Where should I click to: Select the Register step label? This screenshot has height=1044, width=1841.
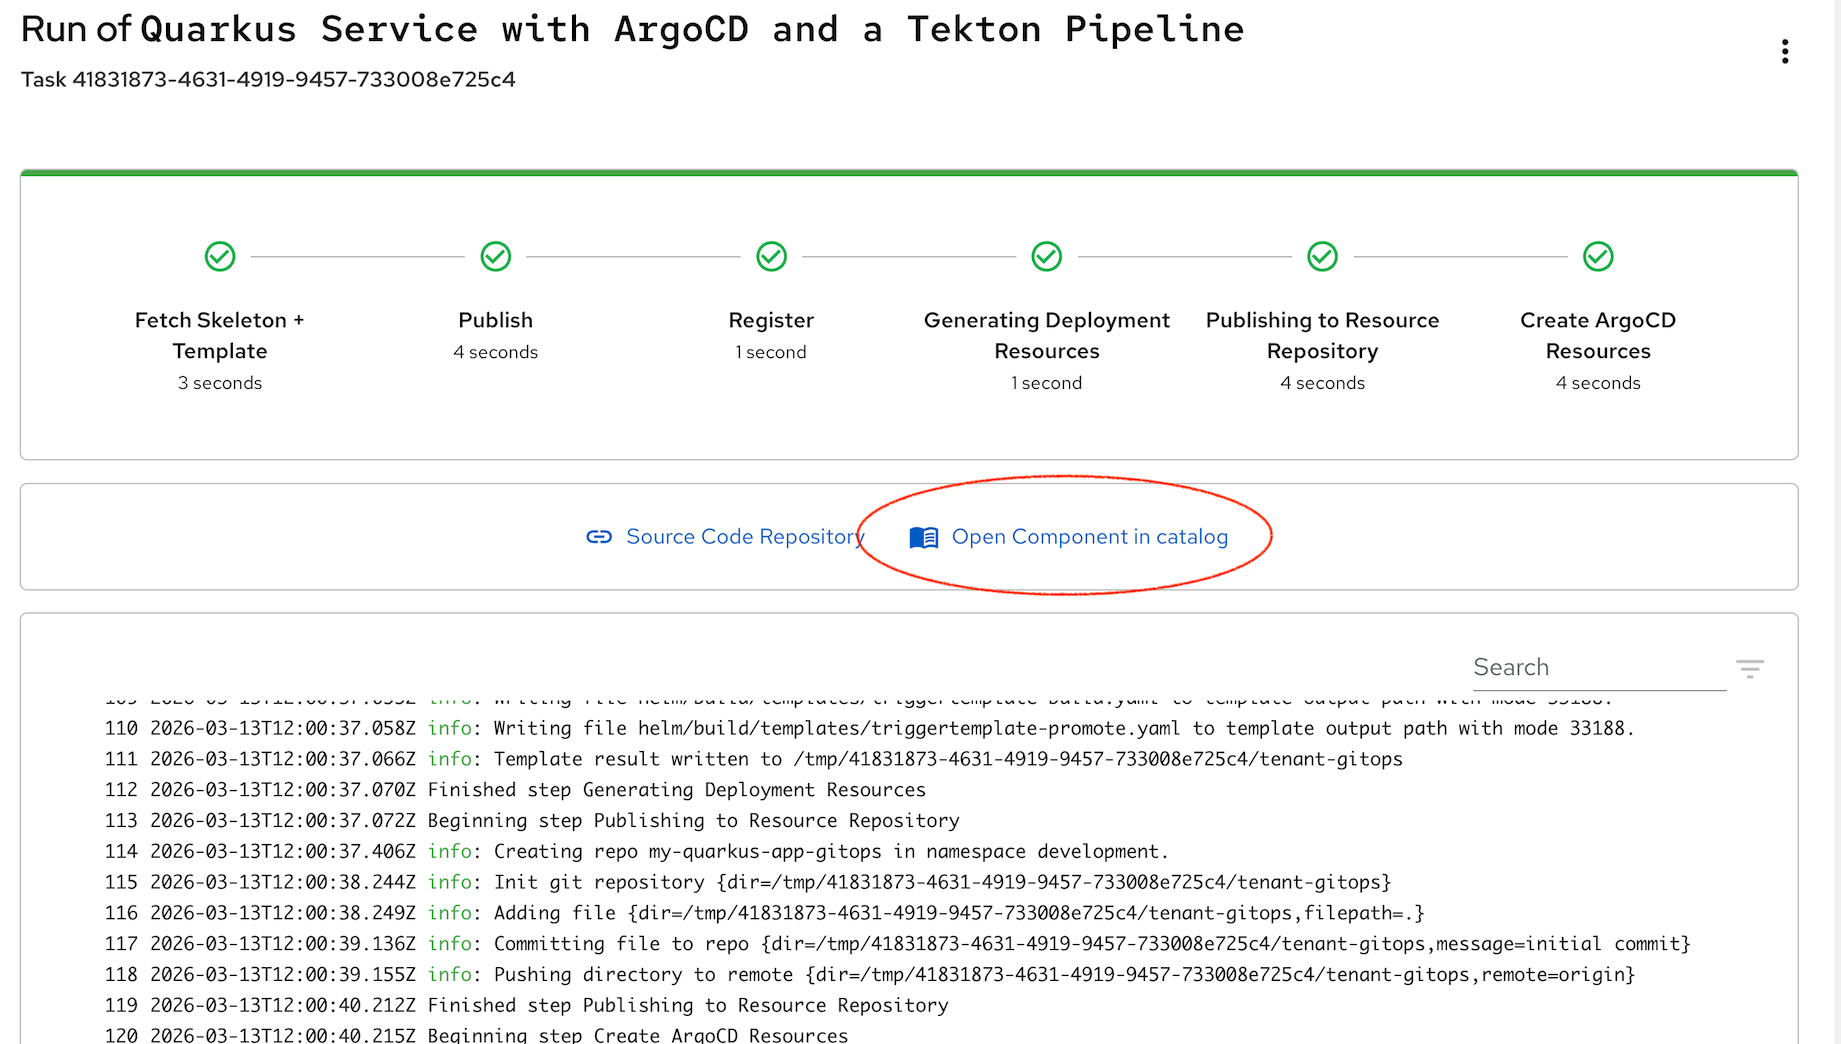click(771, 320)
